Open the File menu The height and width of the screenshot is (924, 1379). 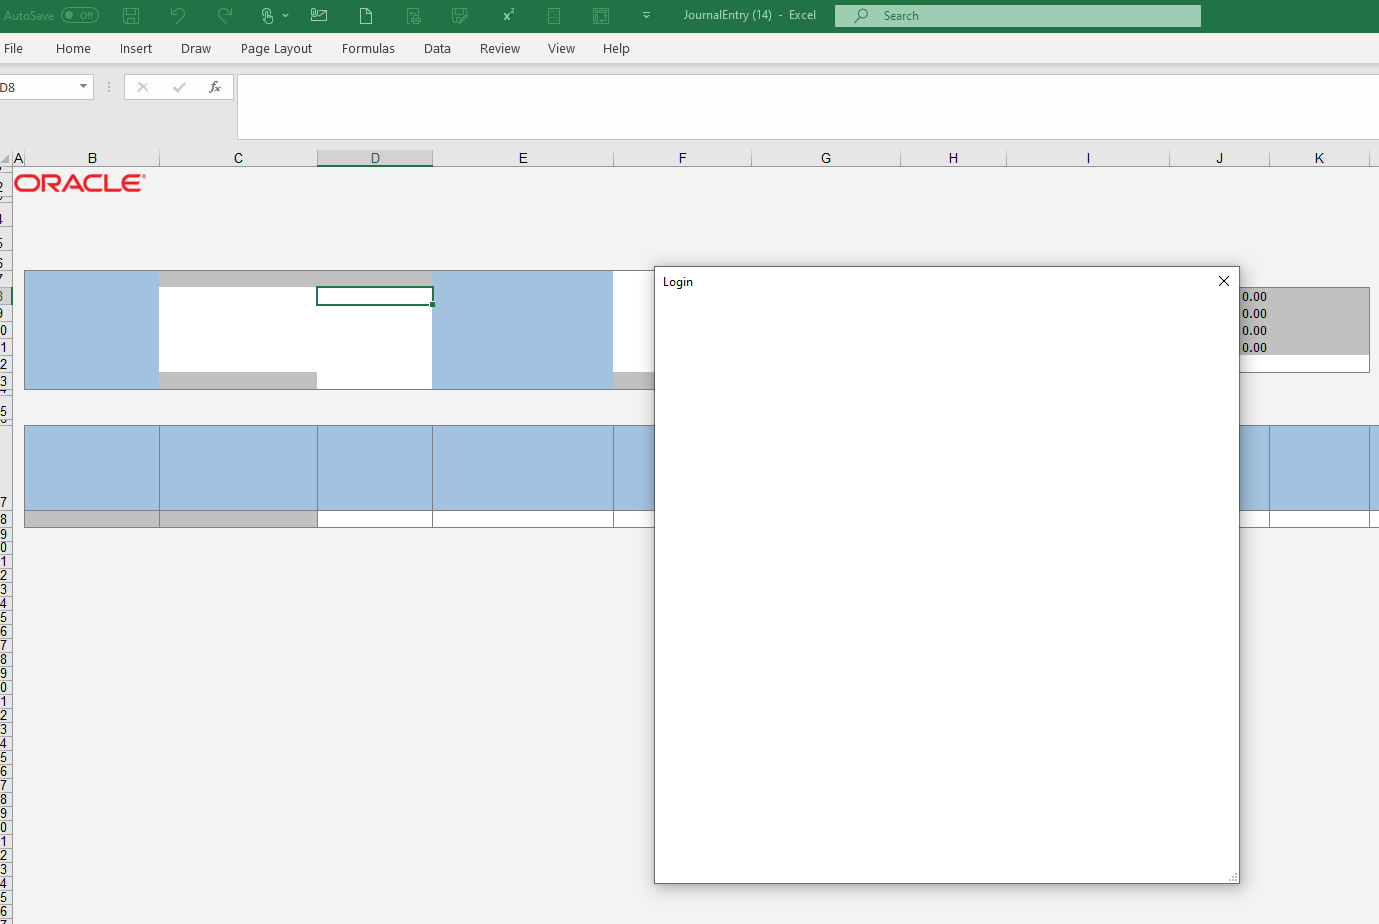pyautogui.click(x=14, y=48)
